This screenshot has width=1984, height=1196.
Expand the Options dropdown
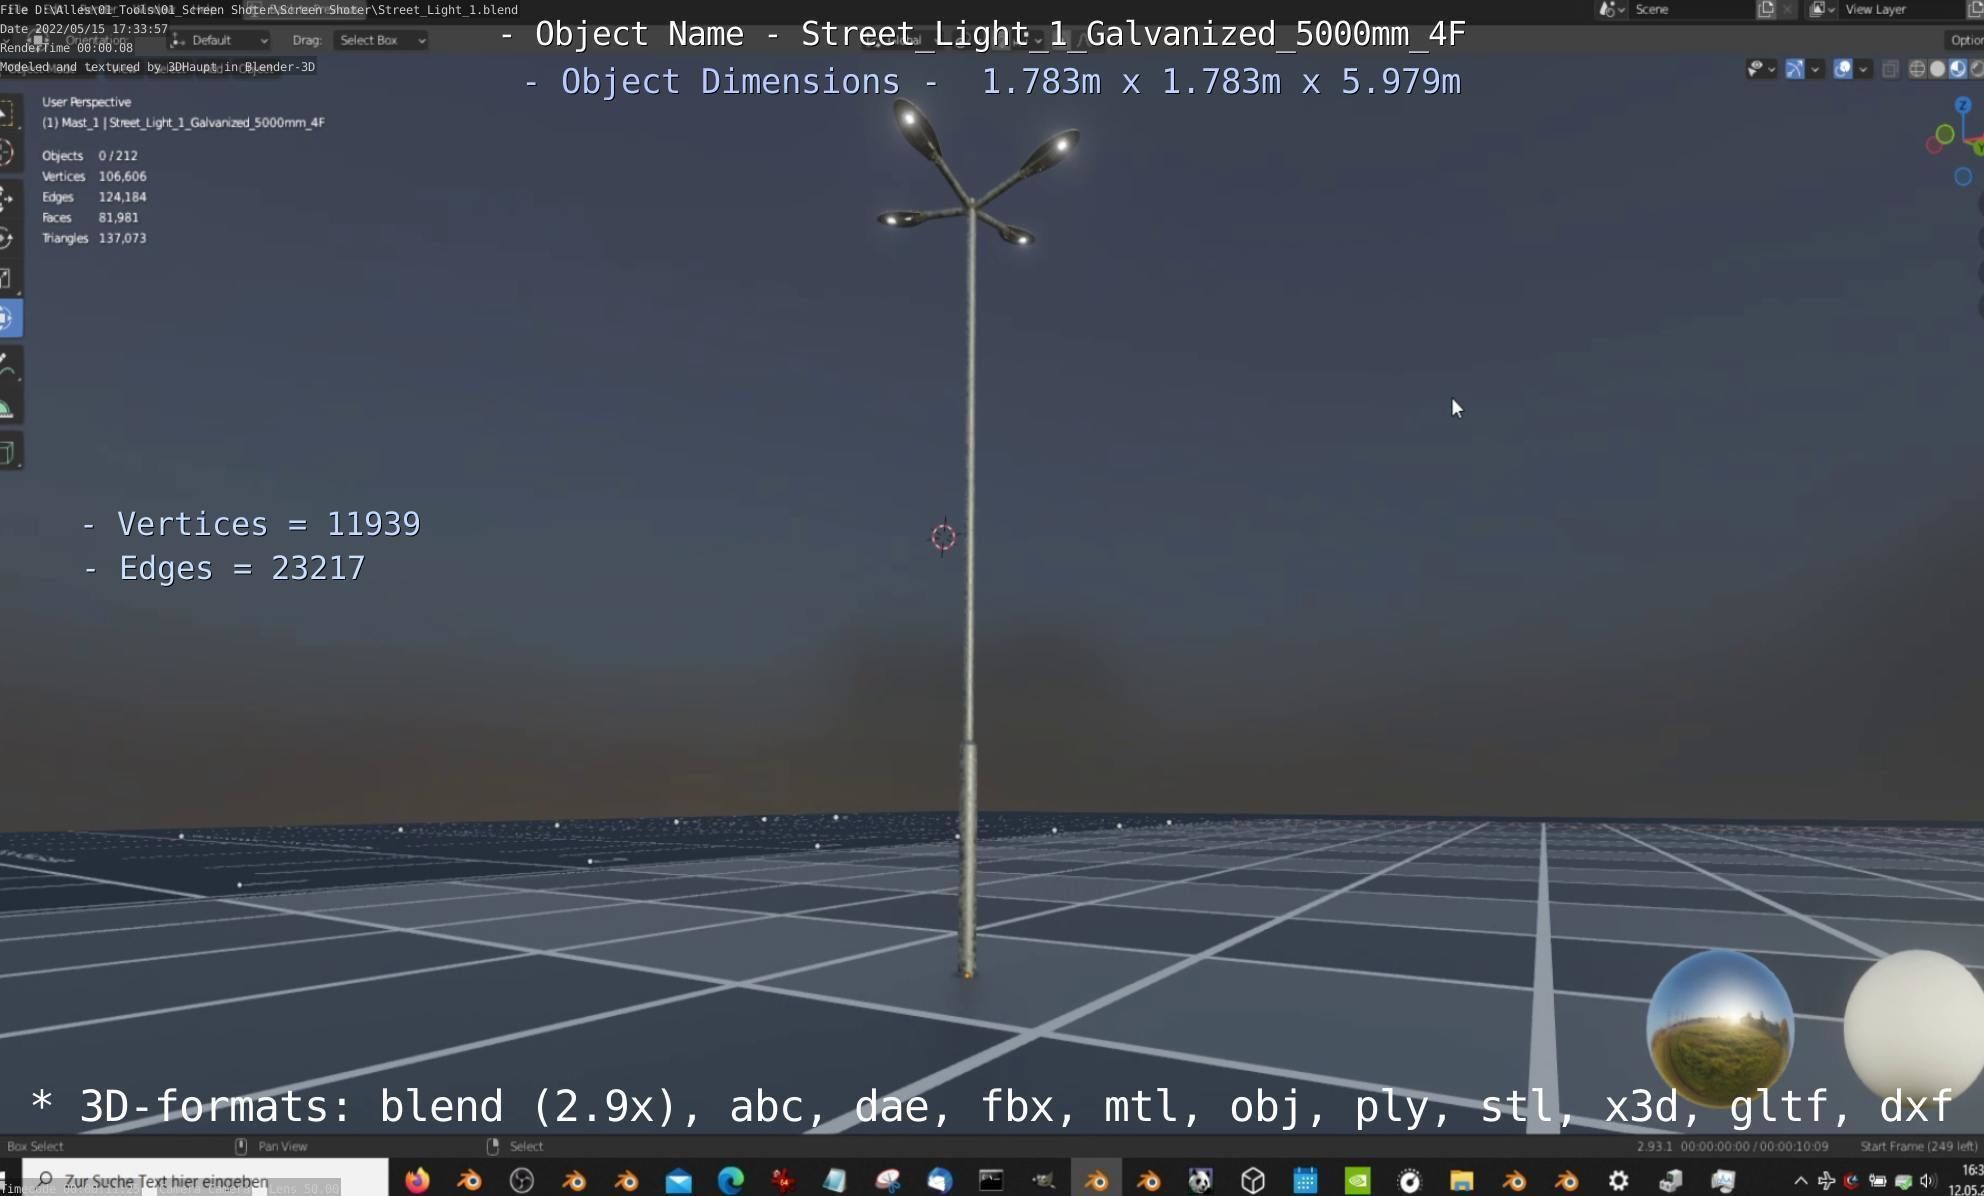point(1965,40)
